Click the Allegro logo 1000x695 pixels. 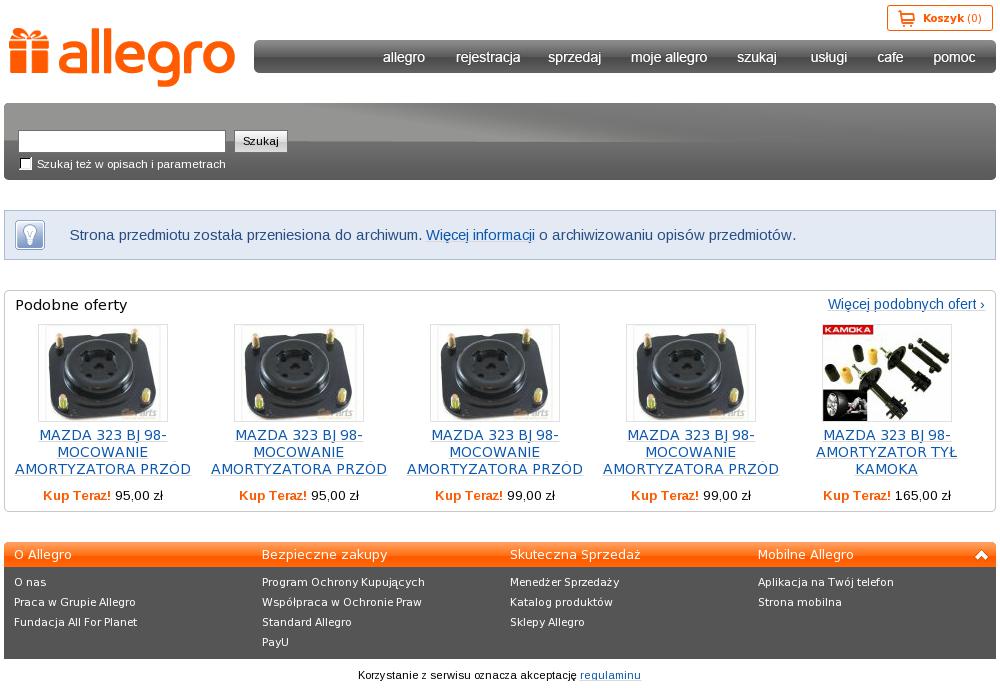pos(122,57)
